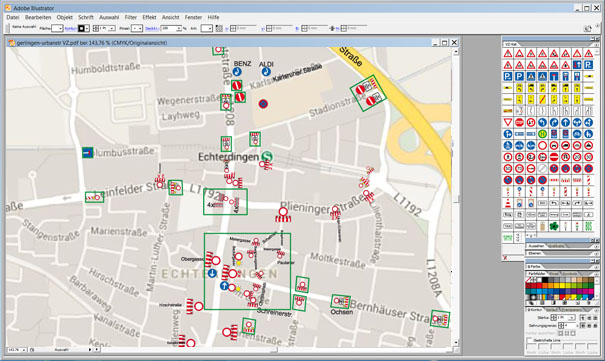Choose the red no-entry sign symbol
Screen dimensions: 605x361
coord(554,157)
